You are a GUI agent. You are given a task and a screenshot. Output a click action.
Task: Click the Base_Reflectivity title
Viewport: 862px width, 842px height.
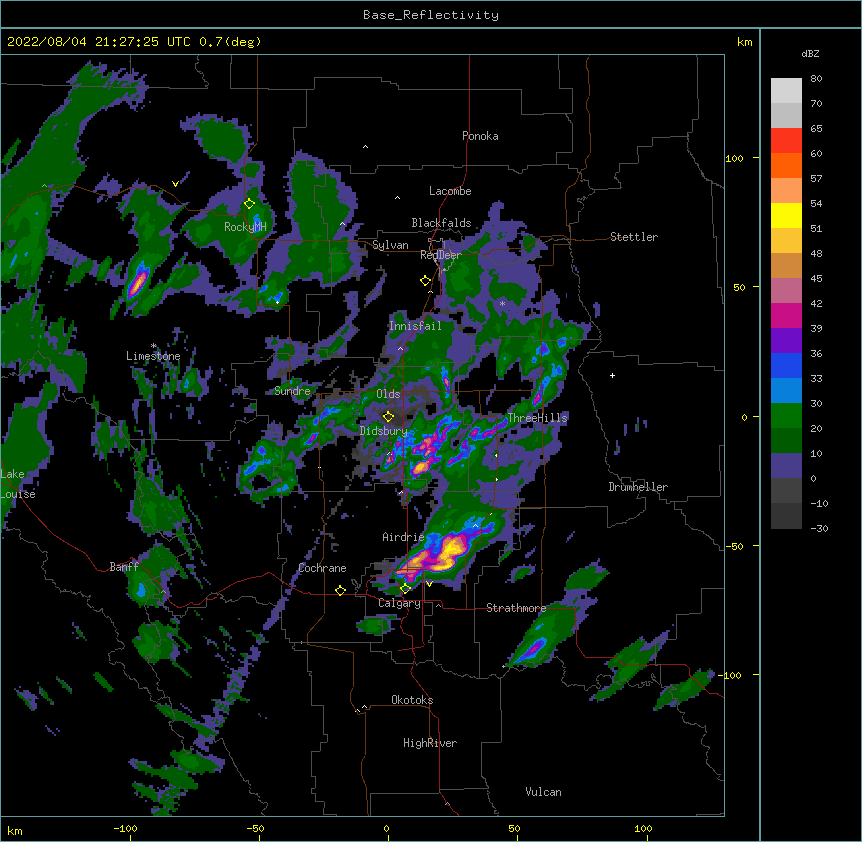[x=431, y=15]
